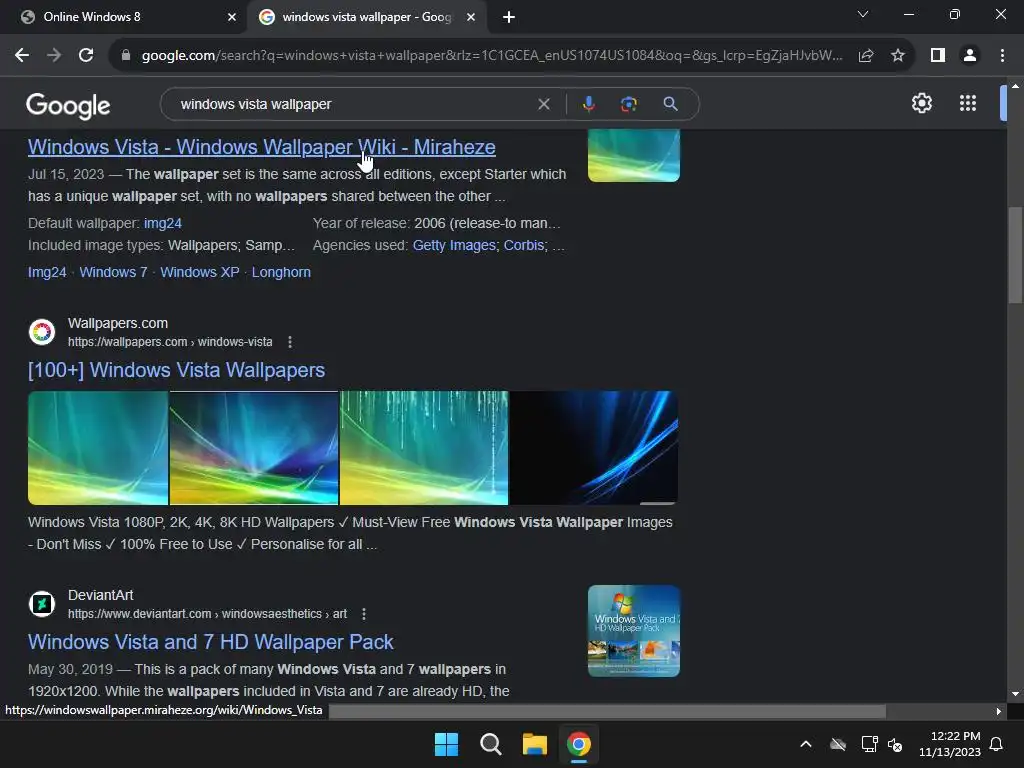Follow the Windows XP sitelink
This screenshot has width=1024, height=768.
[200, 272]
